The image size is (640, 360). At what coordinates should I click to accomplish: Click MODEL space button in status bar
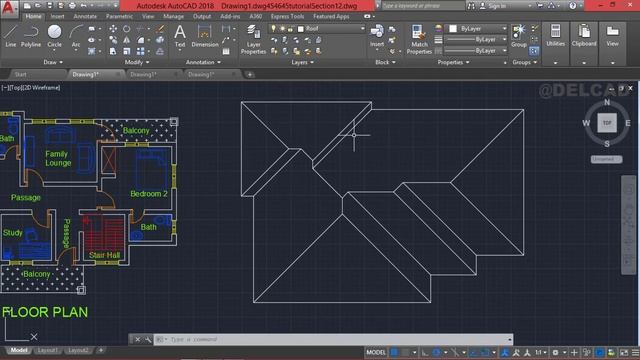376,352
